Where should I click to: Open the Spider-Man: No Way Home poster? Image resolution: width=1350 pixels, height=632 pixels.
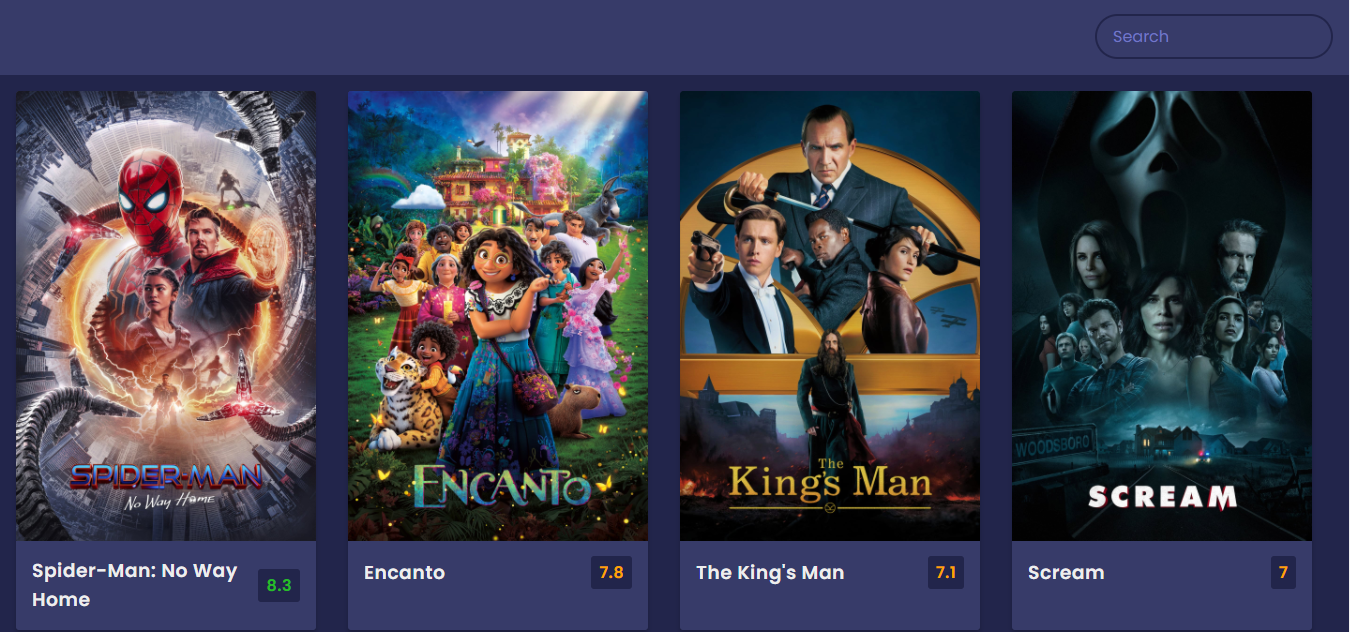[x=166, y=316]
